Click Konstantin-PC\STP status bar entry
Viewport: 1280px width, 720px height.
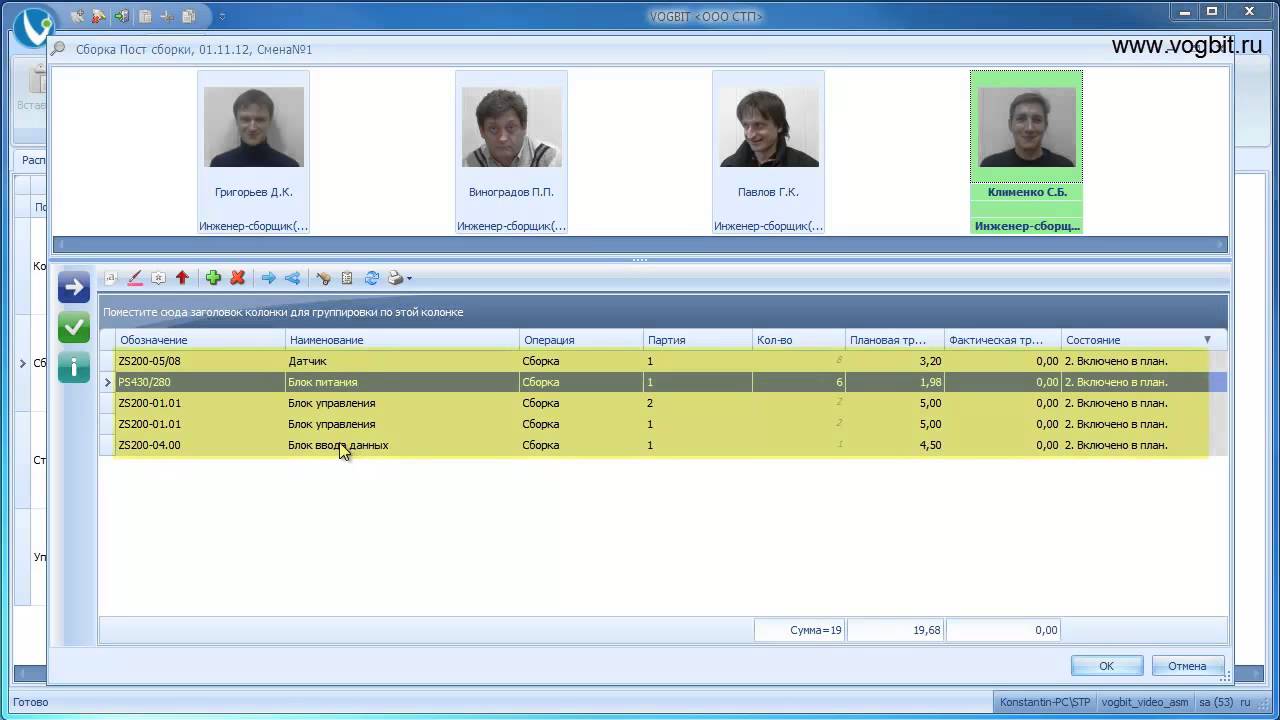click(x=1045, y=702)
